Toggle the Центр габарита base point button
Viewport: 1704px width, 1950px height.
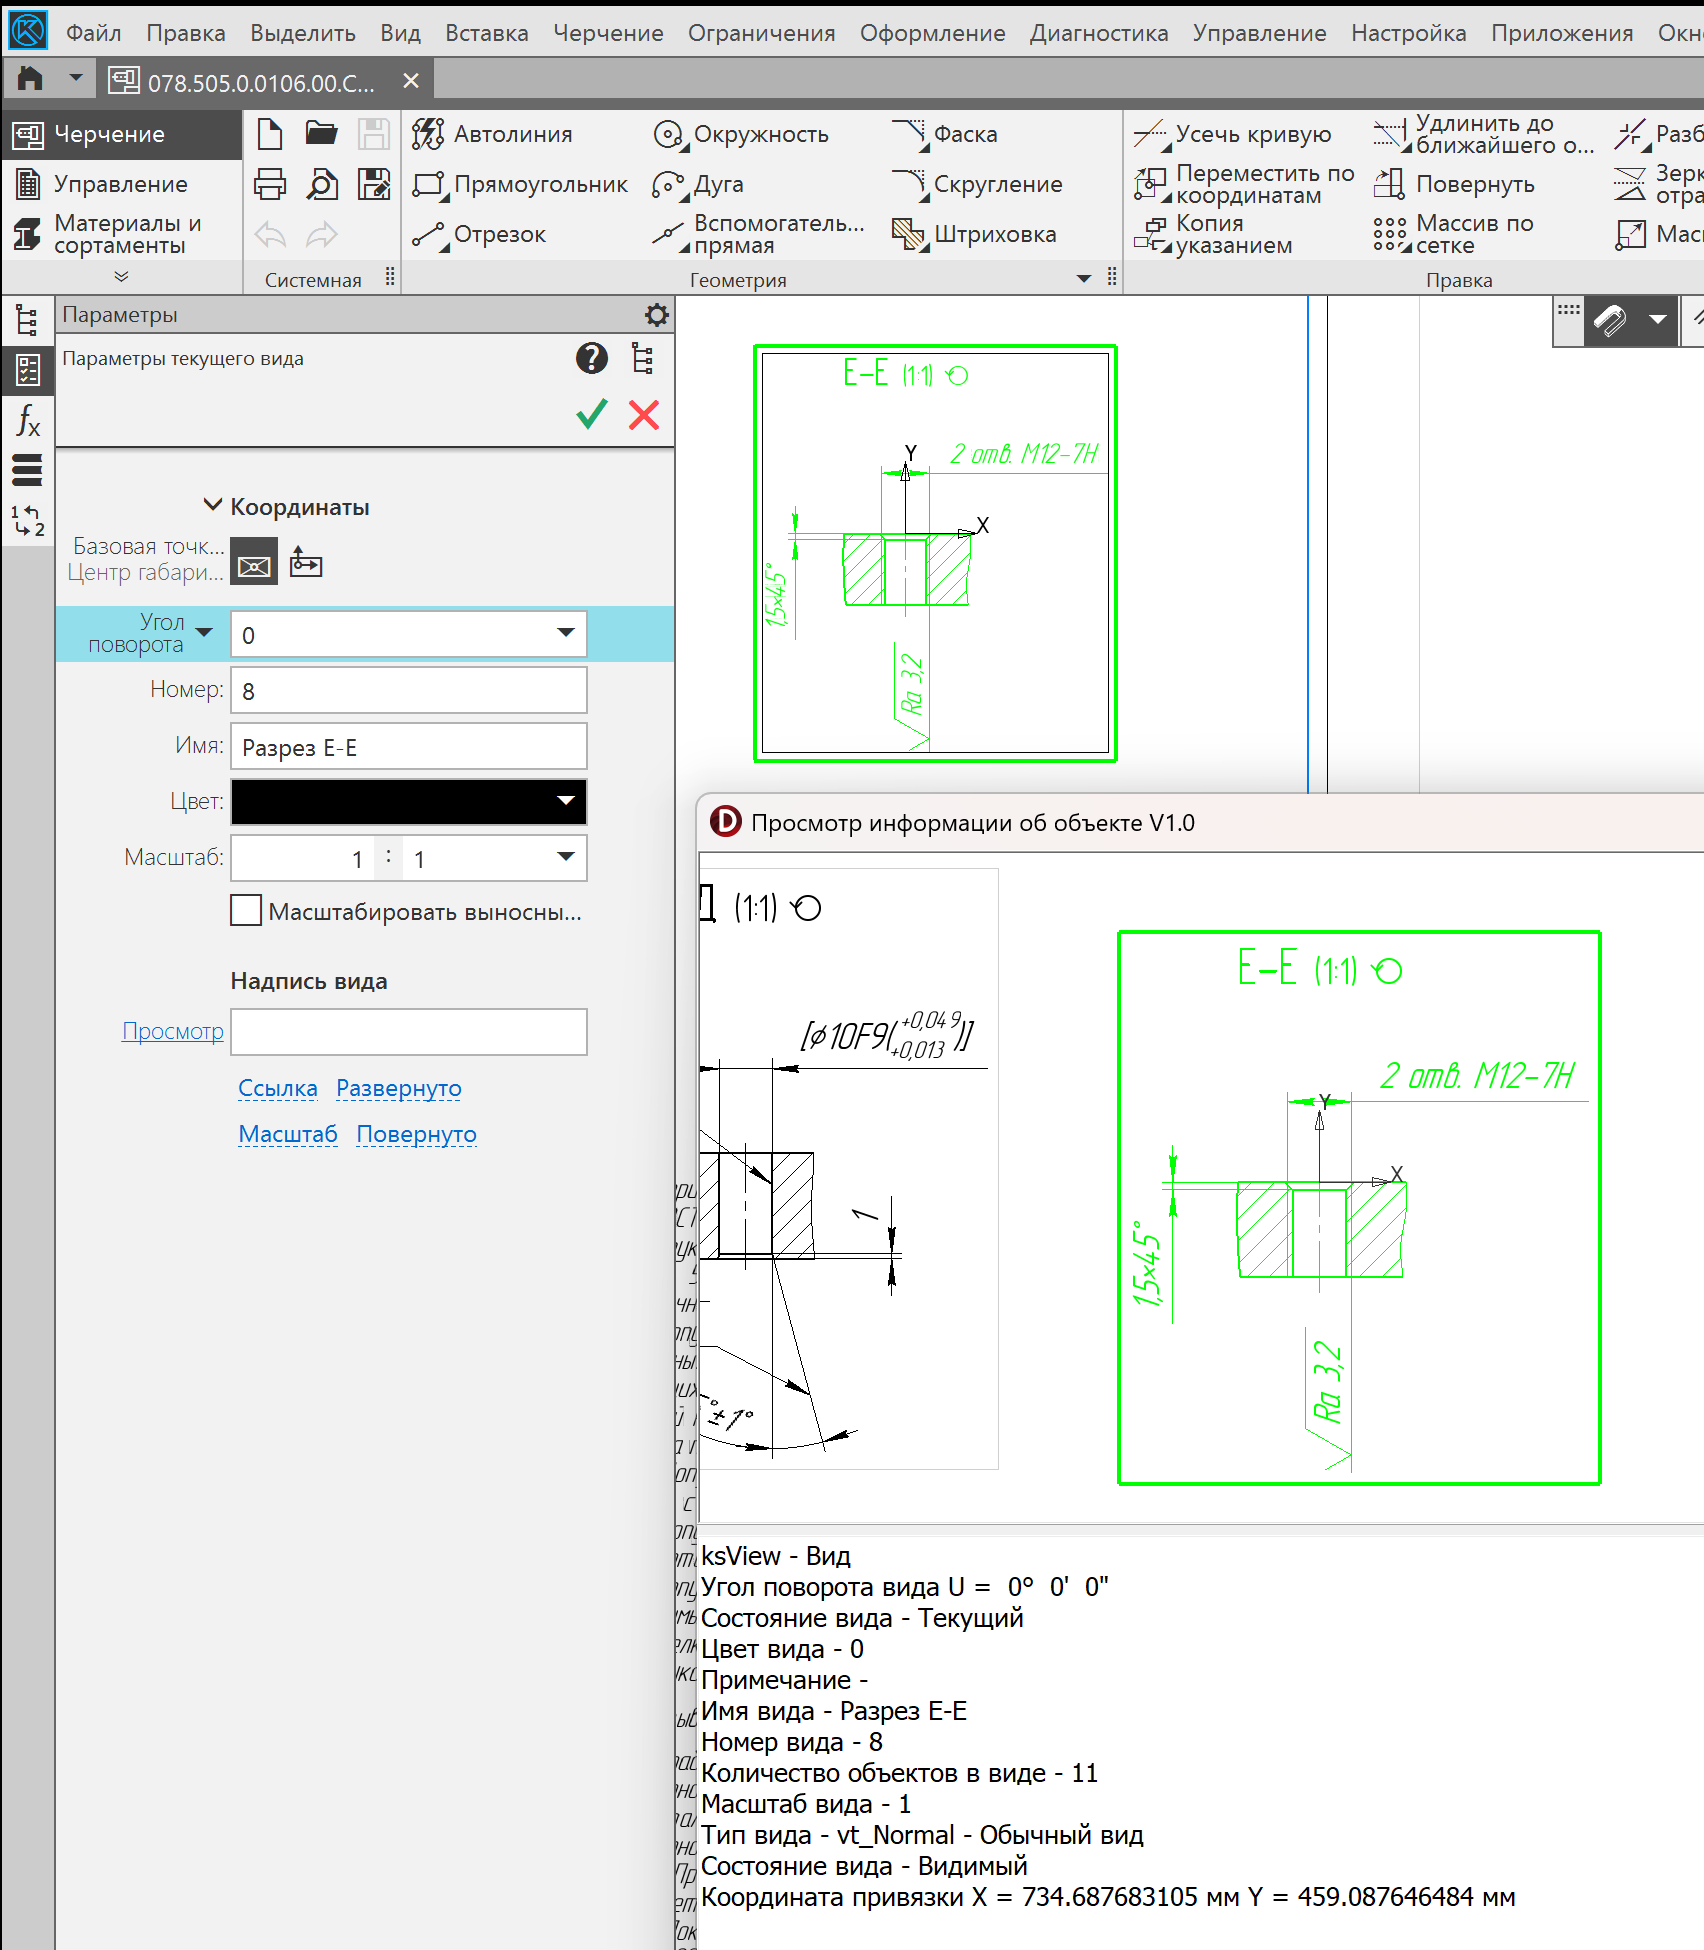coord(254,565)
